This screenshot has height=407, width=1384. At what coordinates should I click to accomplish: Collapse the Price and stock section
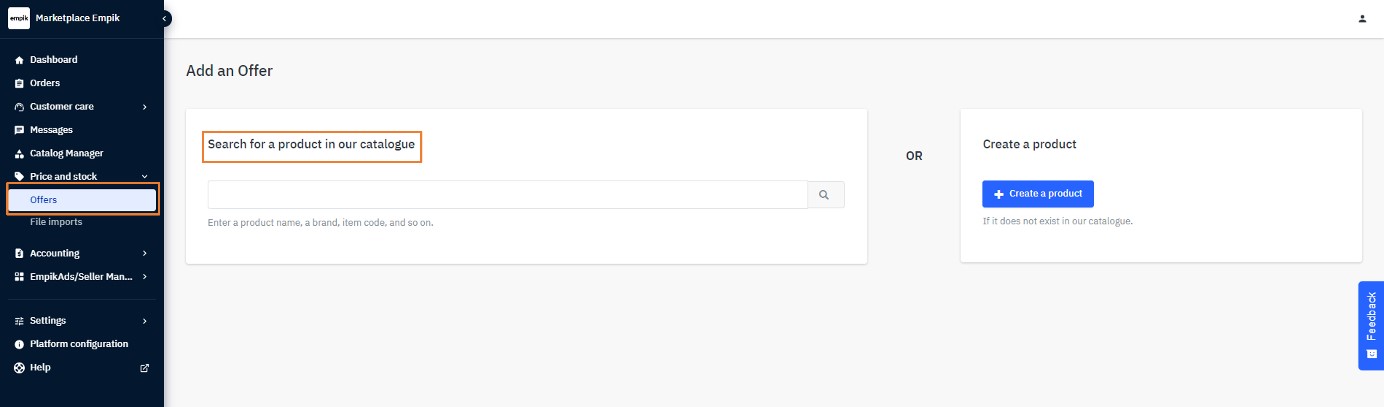pos(145,177)
